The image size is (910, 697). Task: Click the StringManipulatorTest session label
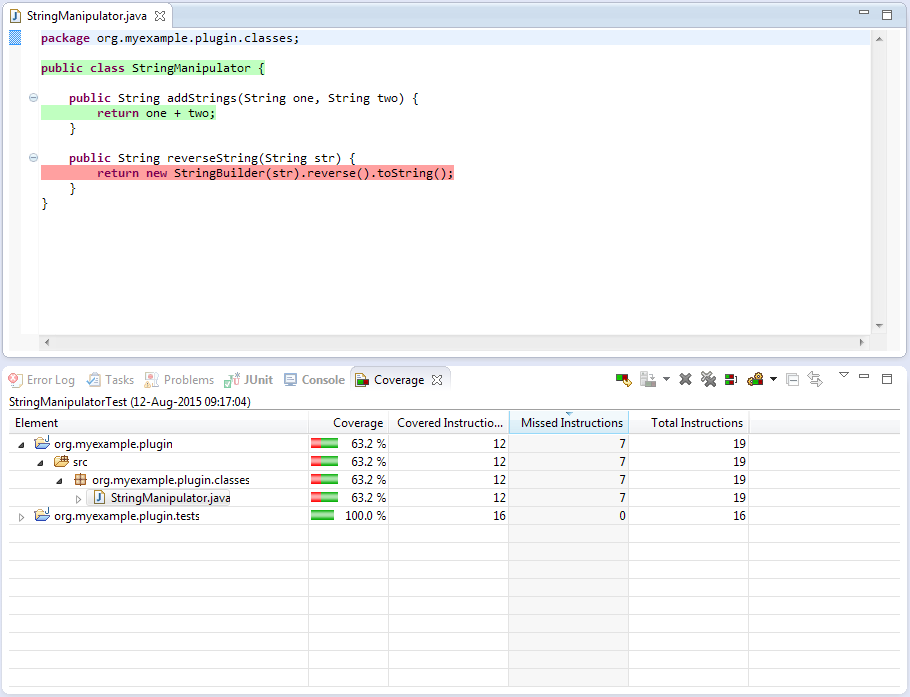[x=129, y=402]
